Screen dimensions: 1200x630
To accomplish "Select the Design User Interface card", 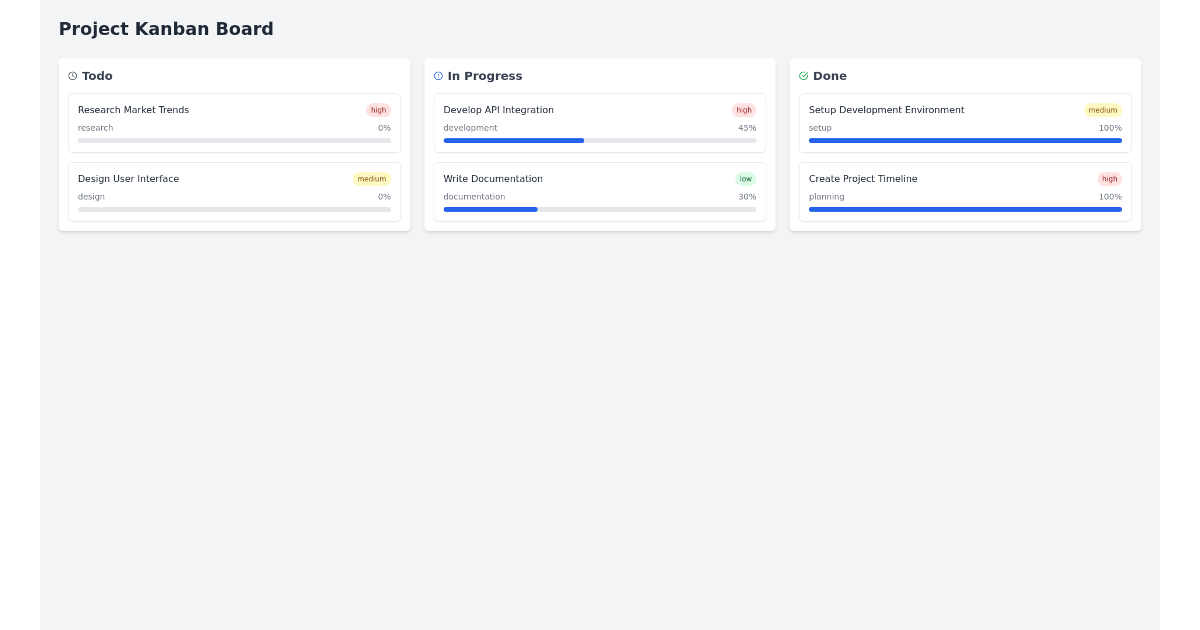I will coord(234,190).
